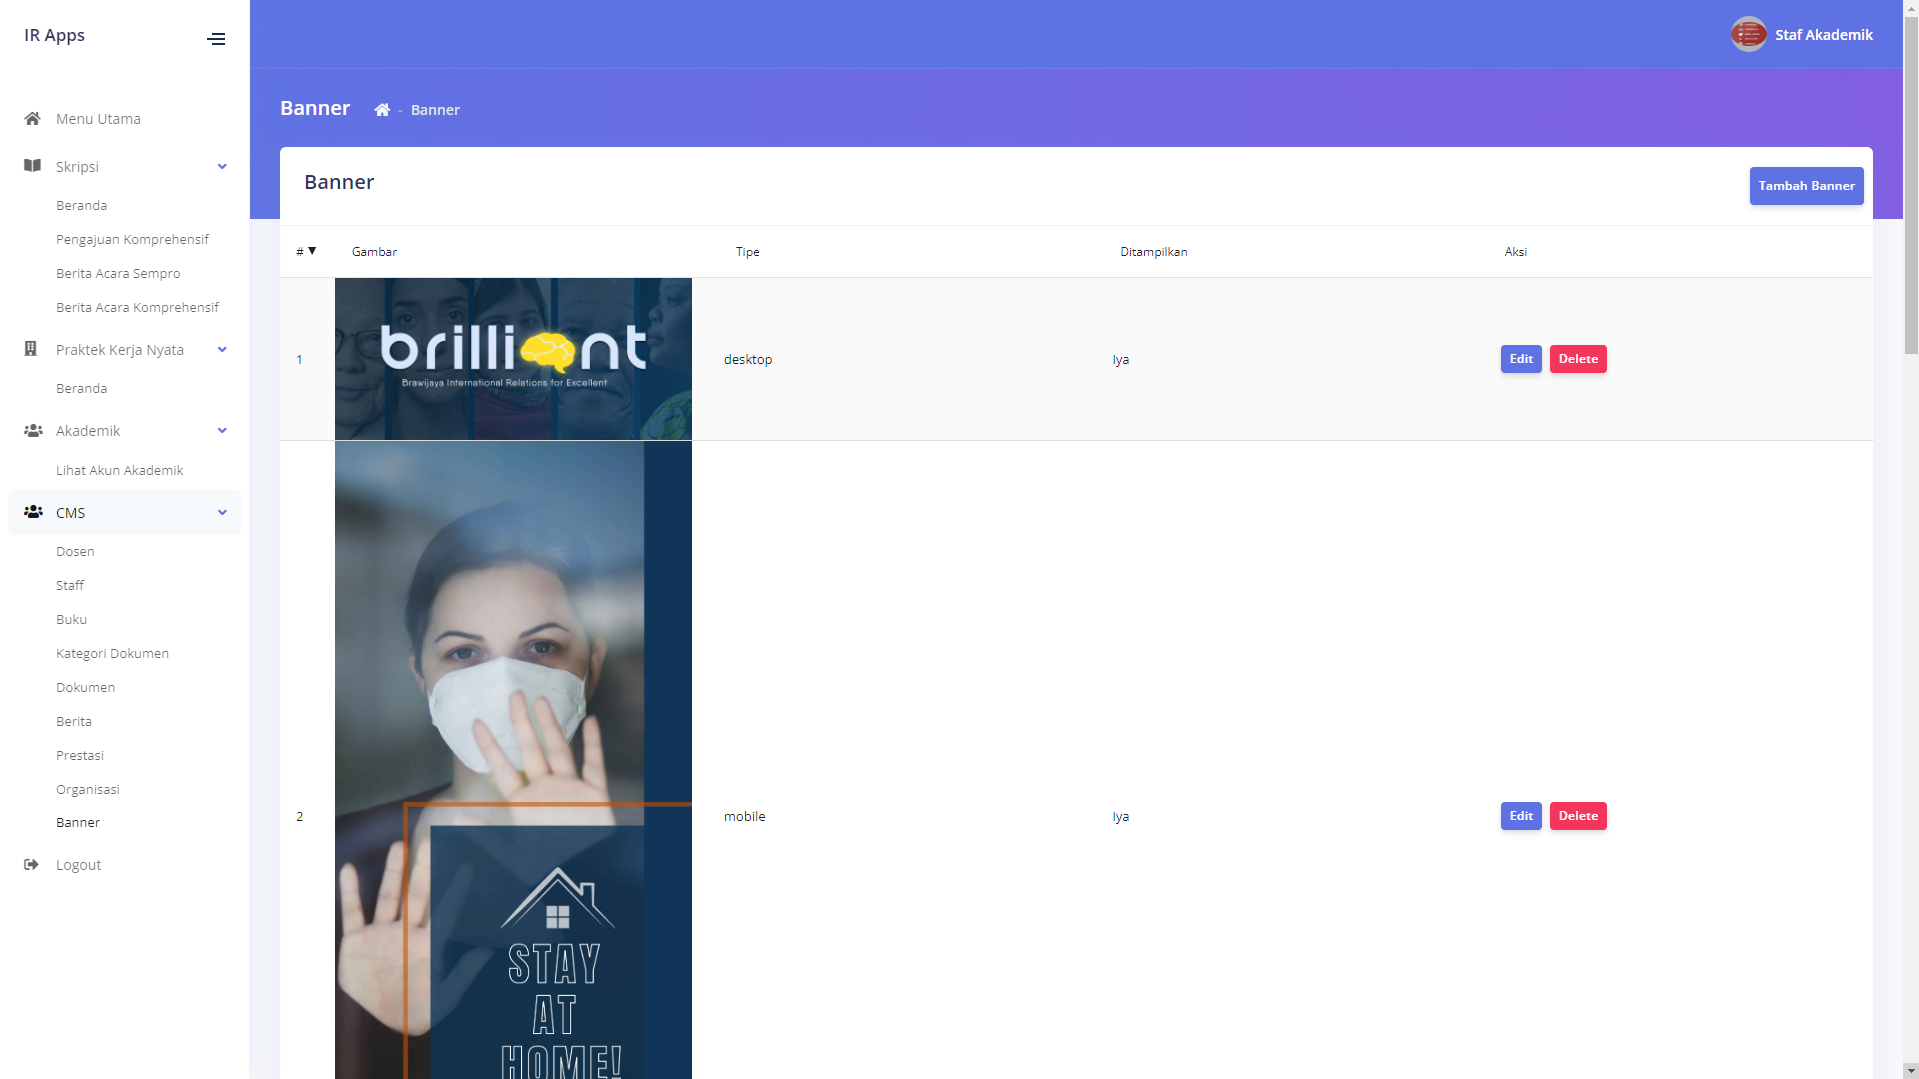Image resolution: width=1919 pixels, height=1079 pixels.
Task: Delete the mobile banner row
Action: [x=1577, y=816]
